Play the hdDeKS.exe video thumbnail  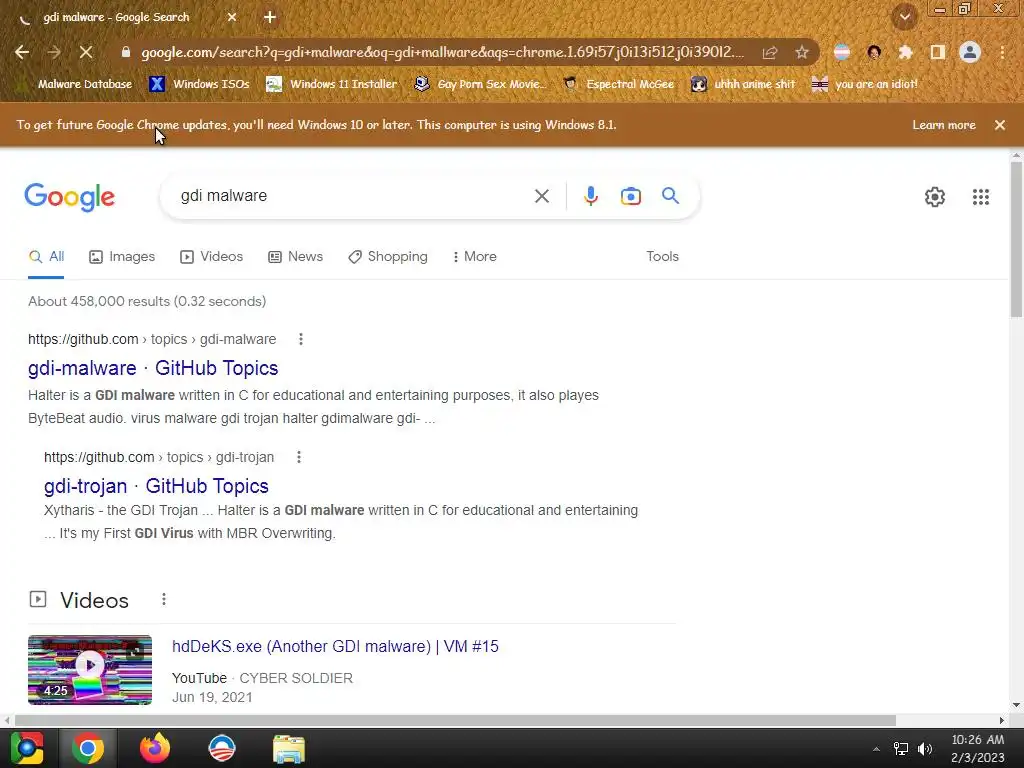pos(90,670)
